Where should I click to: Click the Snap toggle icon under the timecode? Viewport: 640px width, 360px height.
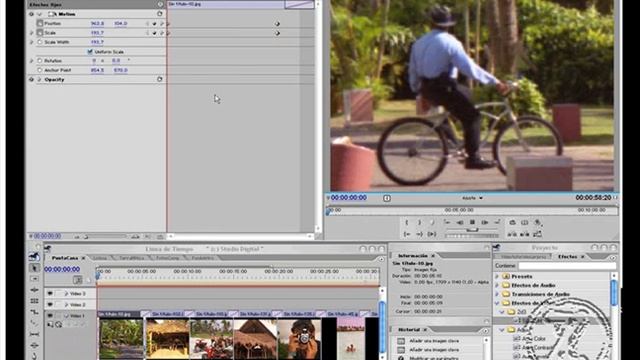coord(77,280)
